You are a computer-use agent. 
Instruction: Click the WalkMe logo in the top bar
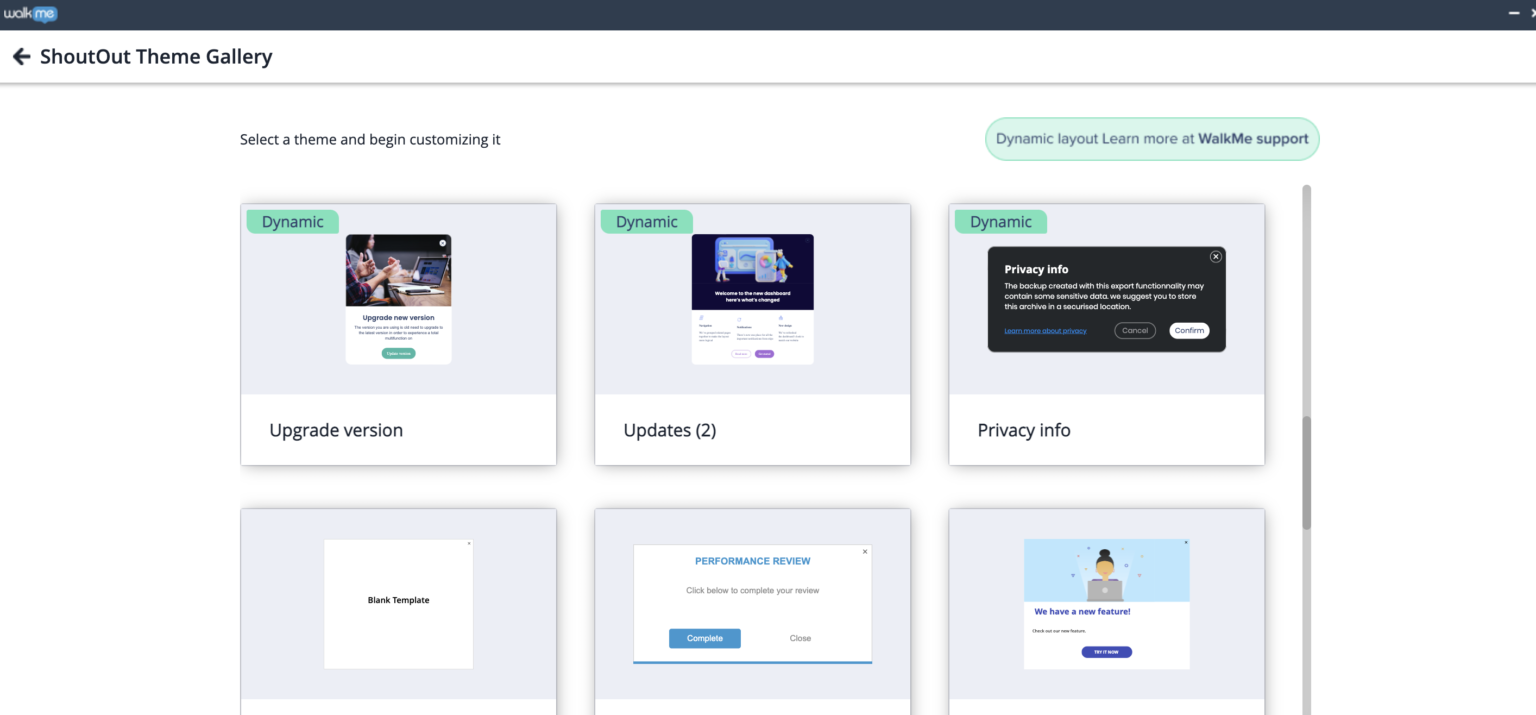pyautogui.click(x=30, y=13)
